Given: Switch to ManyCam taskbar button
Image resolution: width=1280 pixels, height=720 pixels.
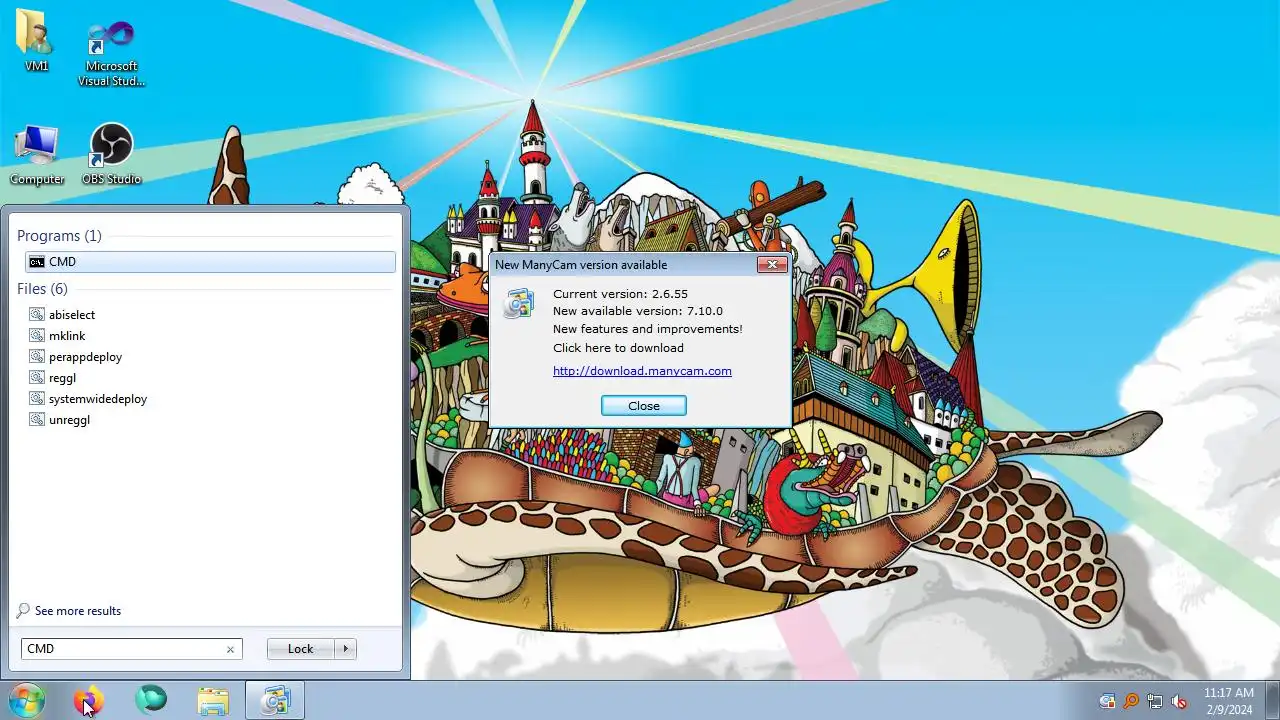Looking at the screenshot, I should coord(275,701).
